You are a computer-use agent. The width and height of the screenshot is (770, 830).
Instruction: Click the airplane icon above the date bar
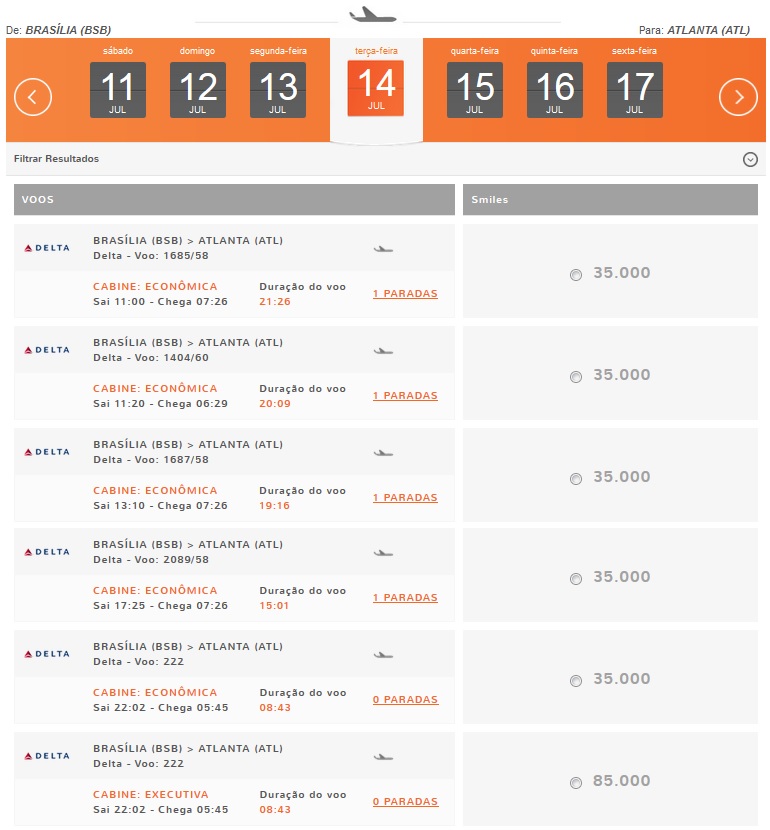click(373, 15)
